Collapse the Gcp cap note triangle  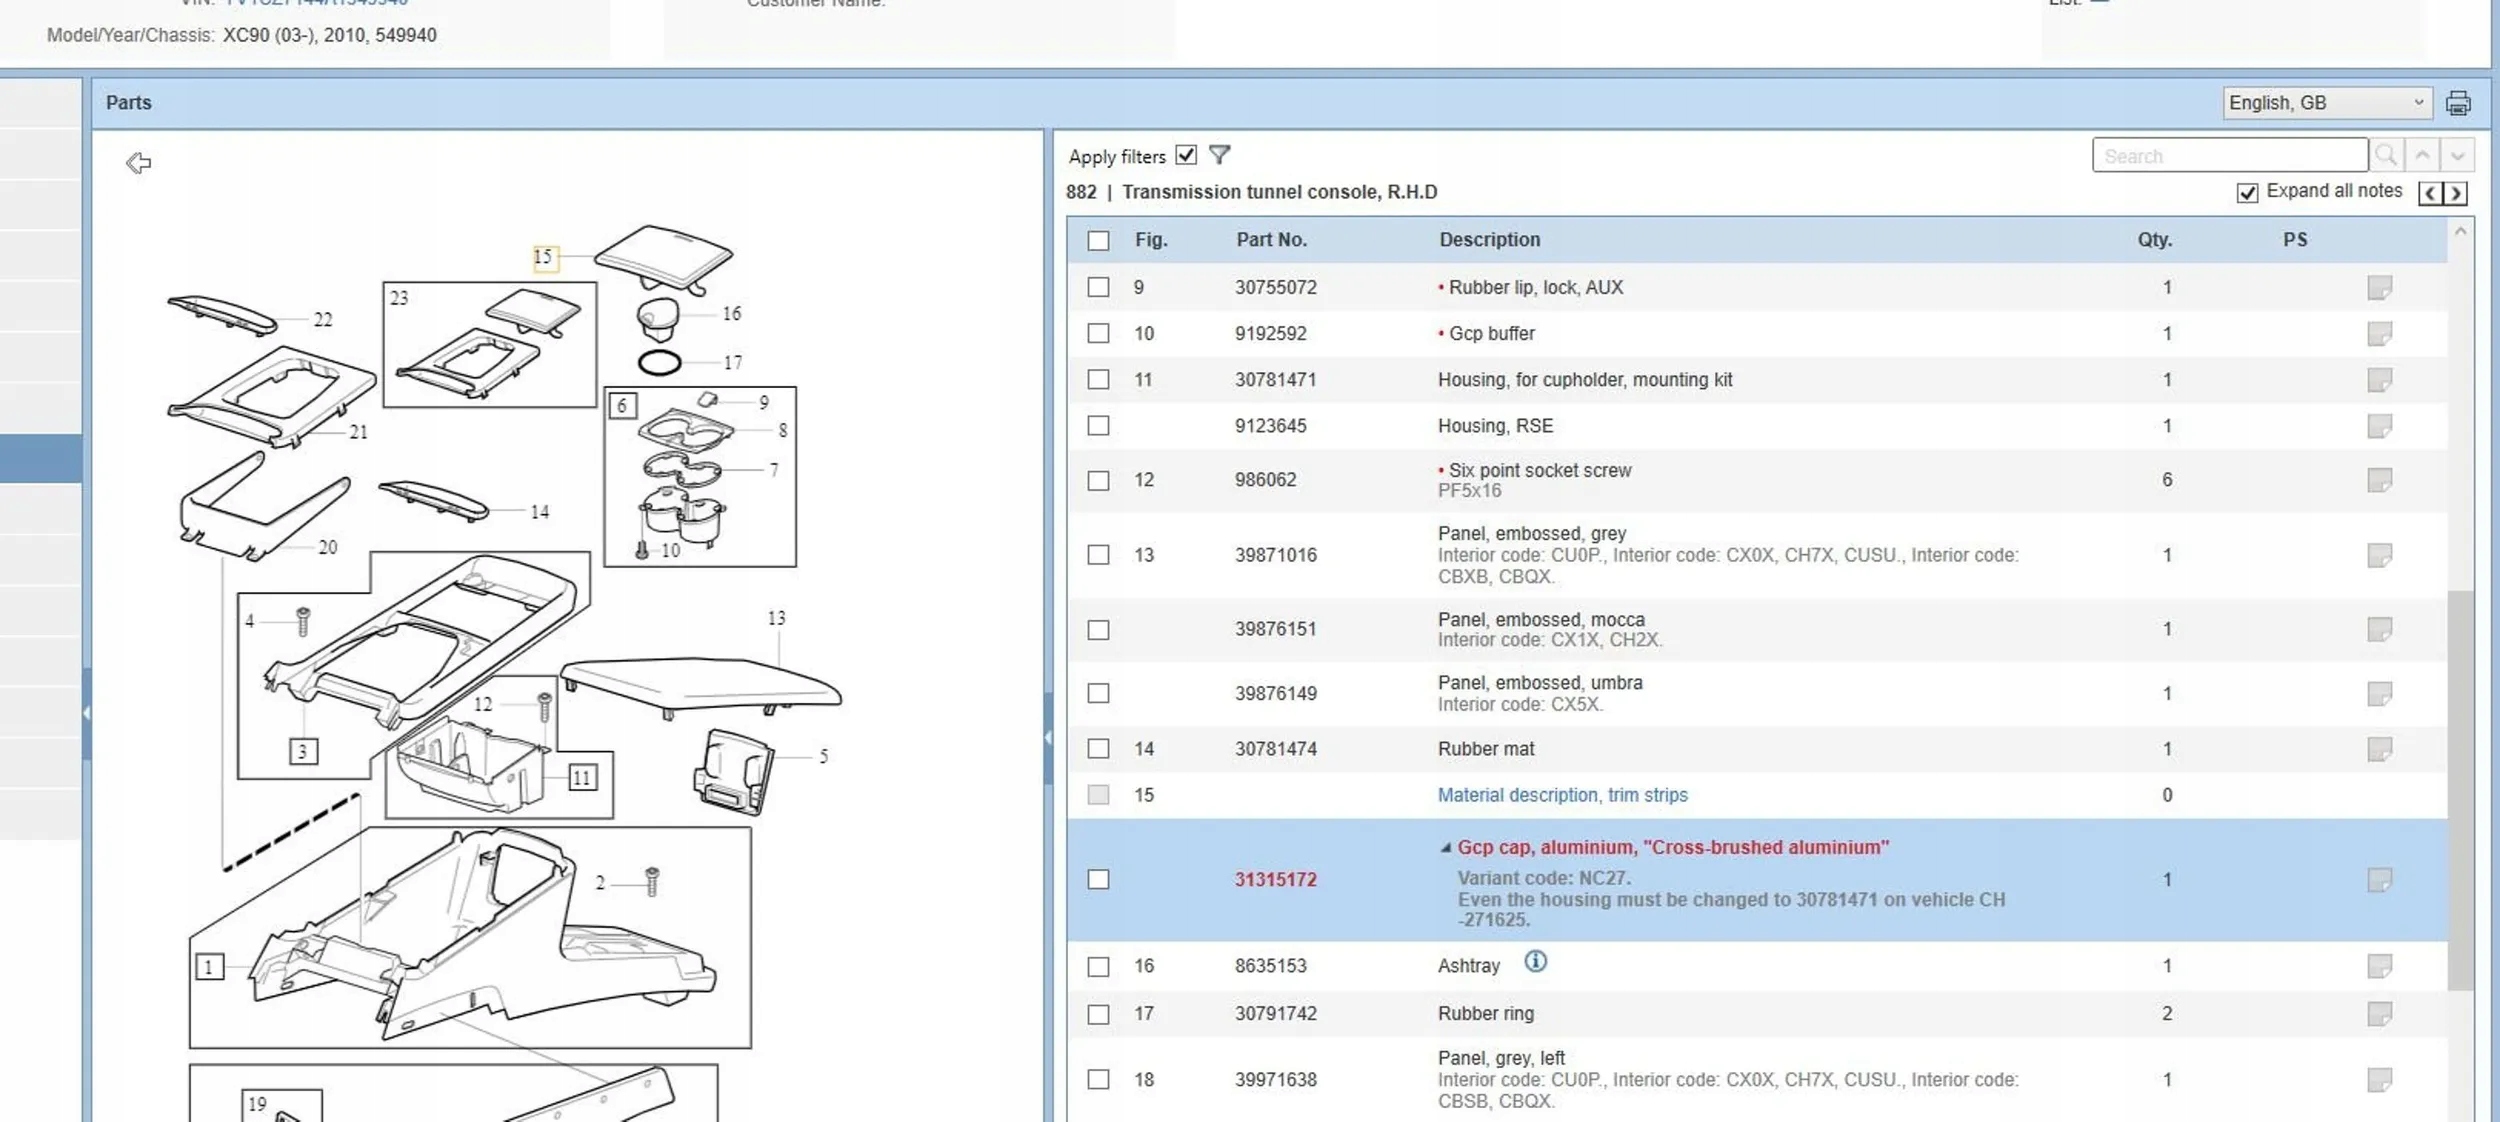(1445, 848)
